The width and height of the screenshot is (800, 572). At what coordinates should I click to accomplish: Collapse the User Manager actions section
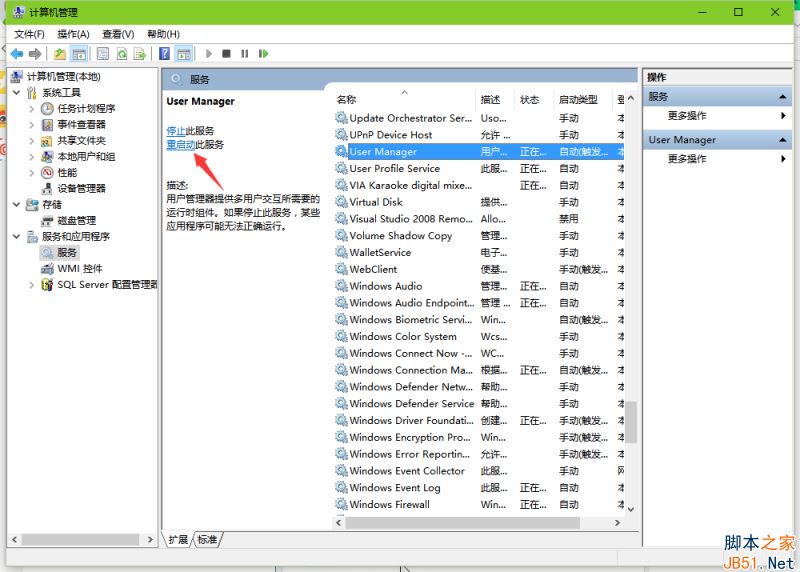[782, 139]
